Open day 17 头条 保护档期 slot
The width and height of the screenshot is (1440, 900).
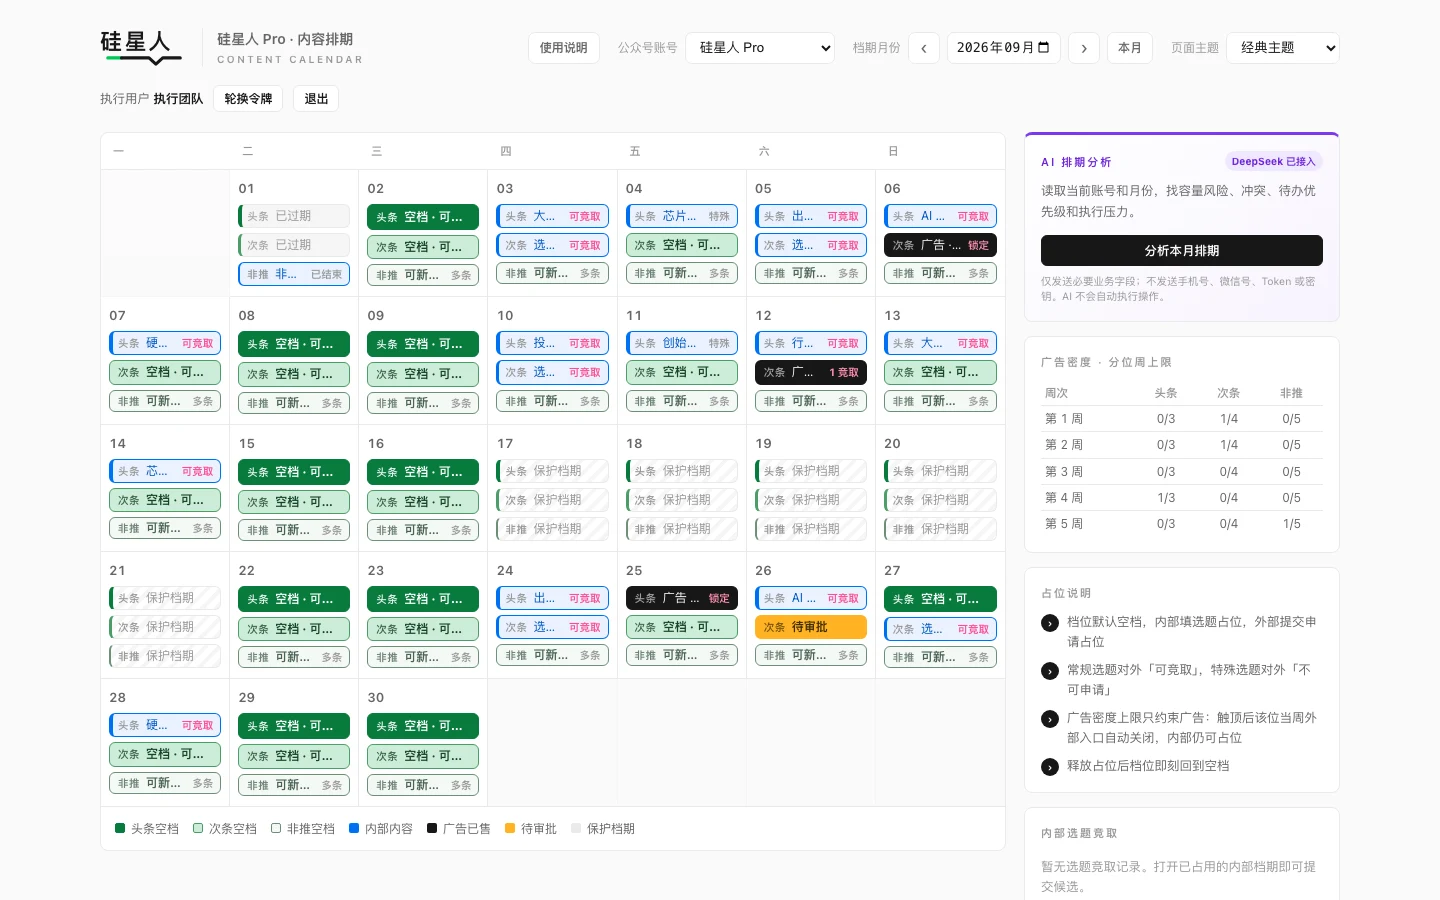tap(552, 471)
